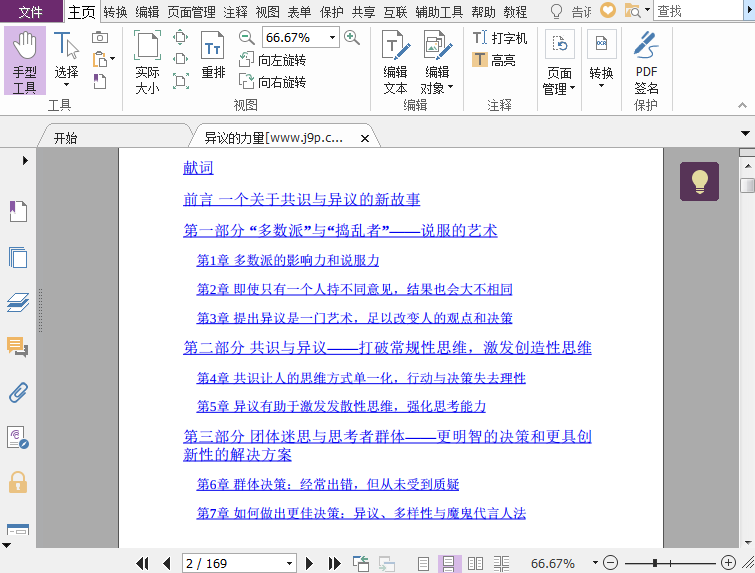Rotate view left (向左旋转)

pos(273,60)
